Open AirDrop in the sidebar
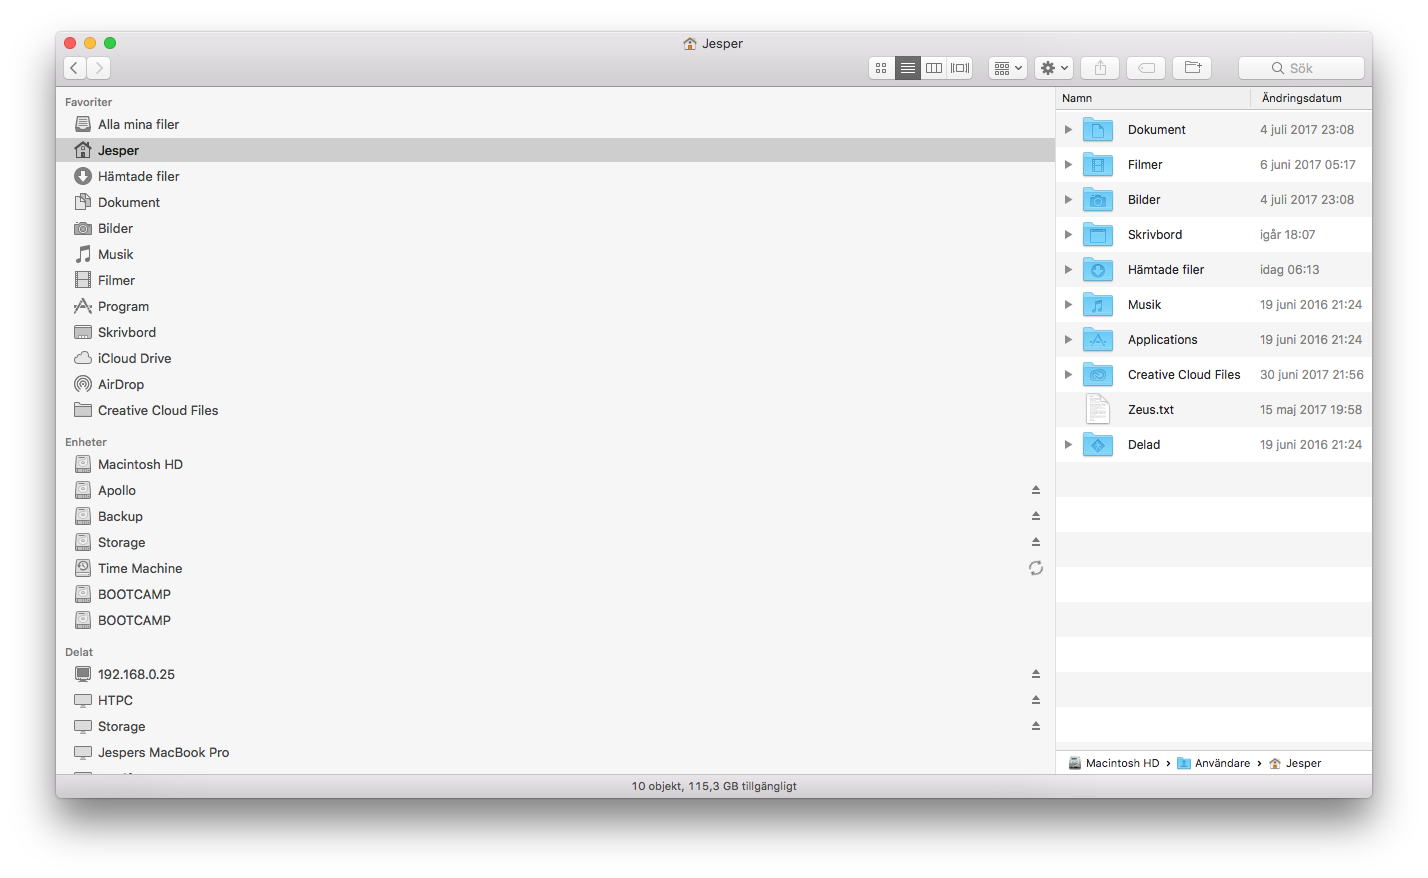 555,384
